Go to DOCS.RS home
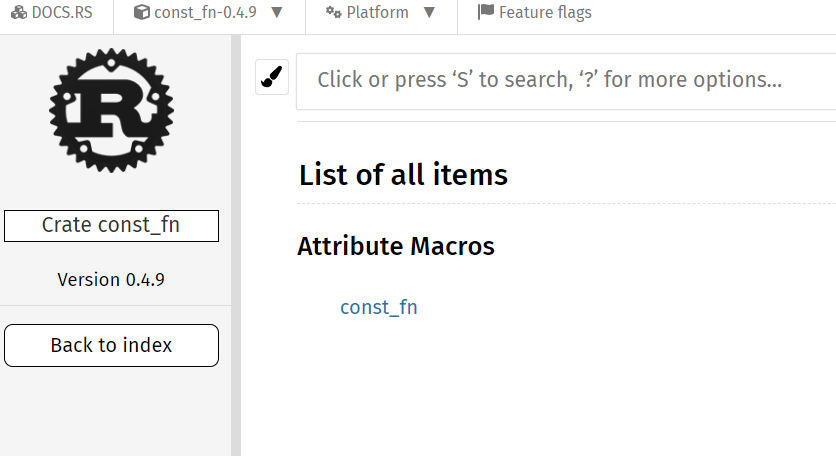 pos(52,12)
